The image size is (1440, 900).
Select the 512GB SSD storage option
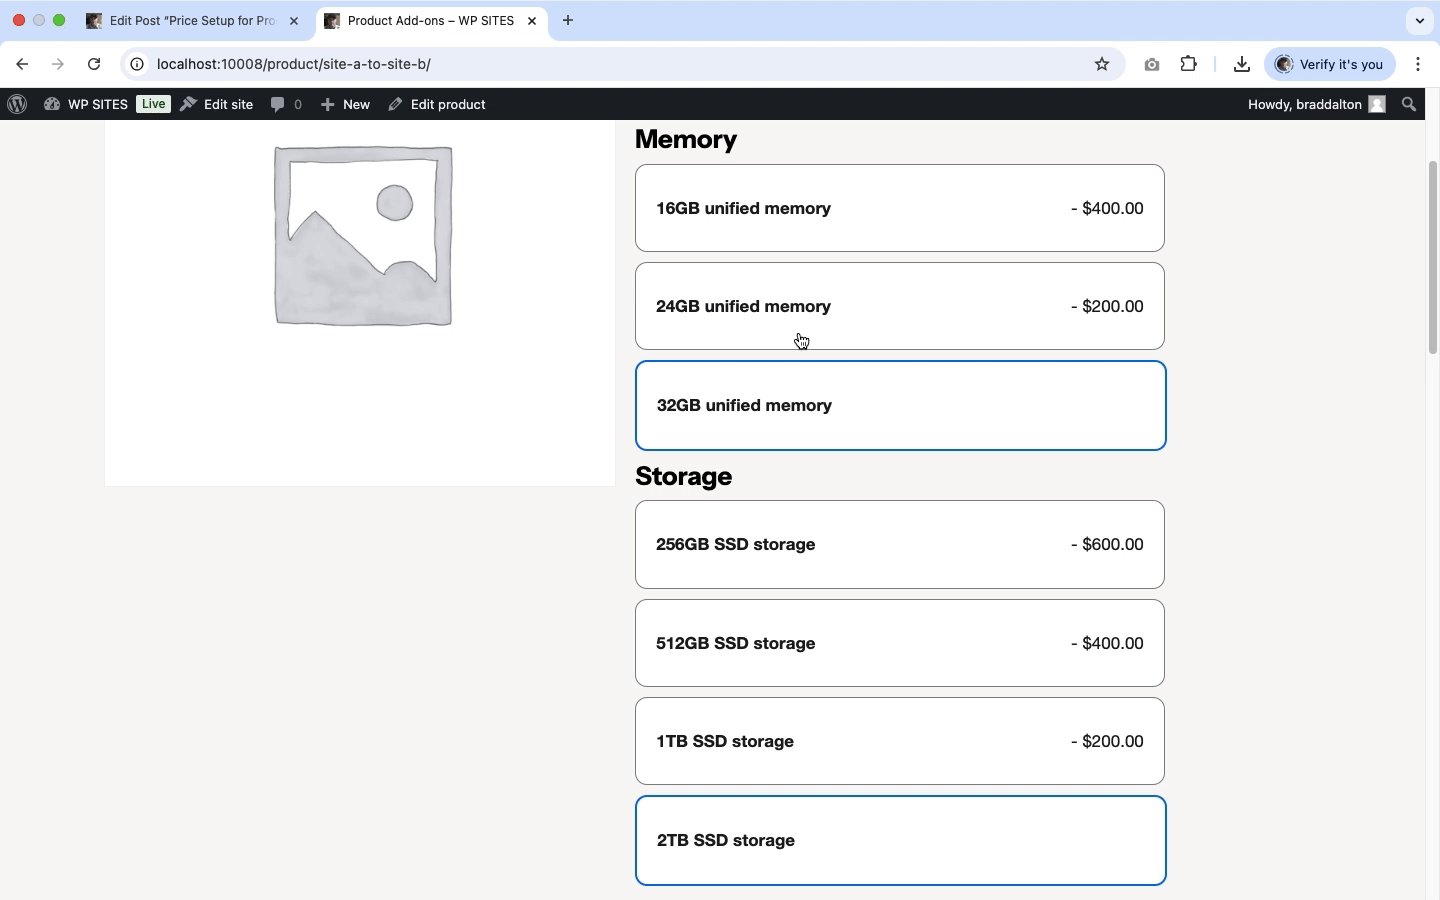[899, 643]
